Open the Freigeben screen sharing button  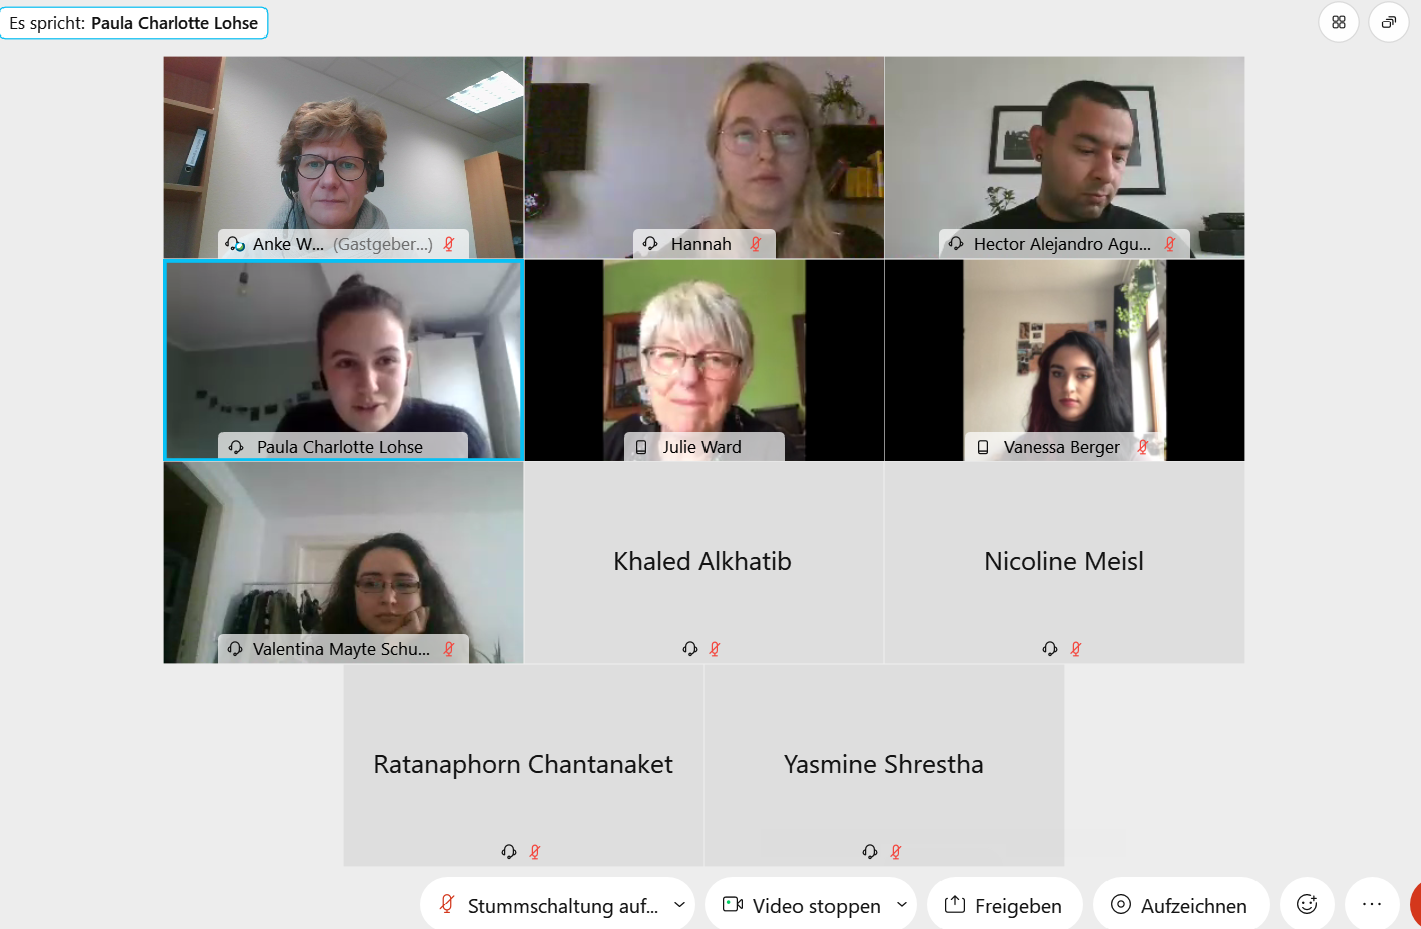pyautogui.click(x=1004, y=904)
